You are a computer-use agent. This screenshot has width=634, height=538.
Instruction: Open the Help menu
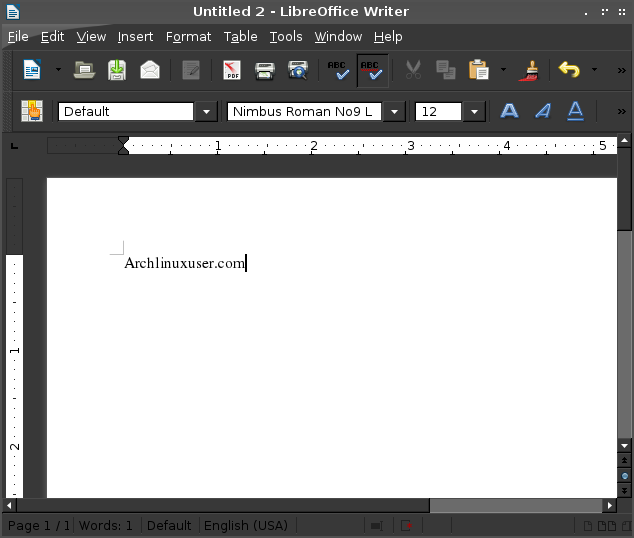click(388, 37)
